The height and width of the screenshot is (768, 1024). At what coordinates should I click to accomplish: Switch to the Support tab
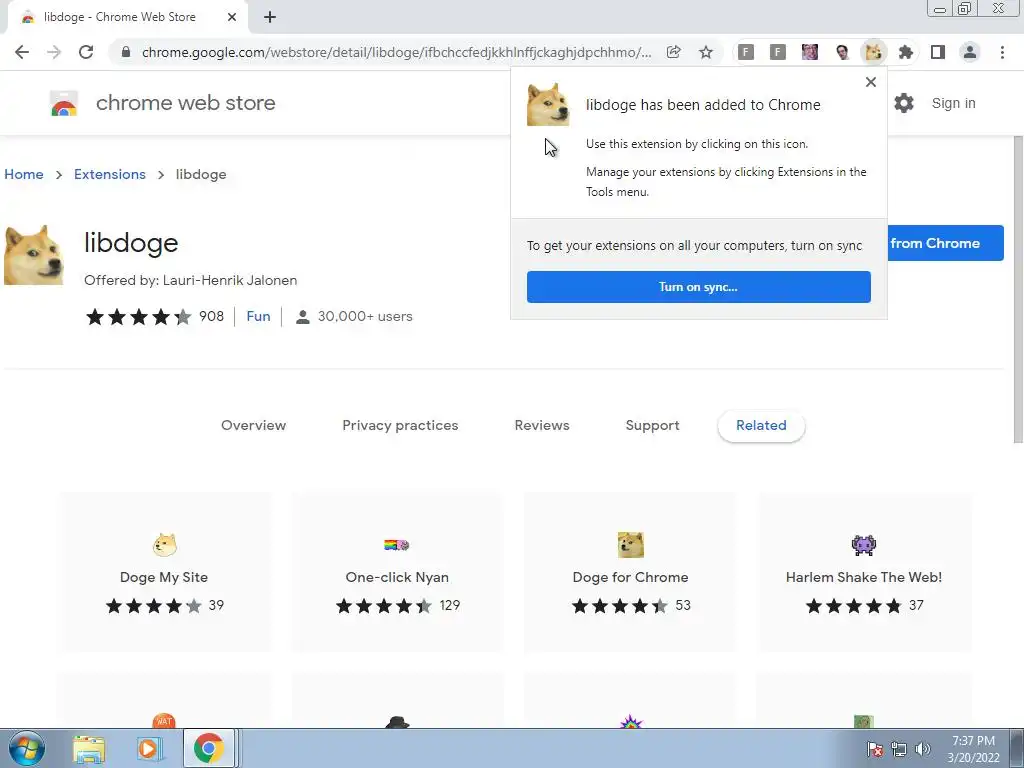point(652,425)
